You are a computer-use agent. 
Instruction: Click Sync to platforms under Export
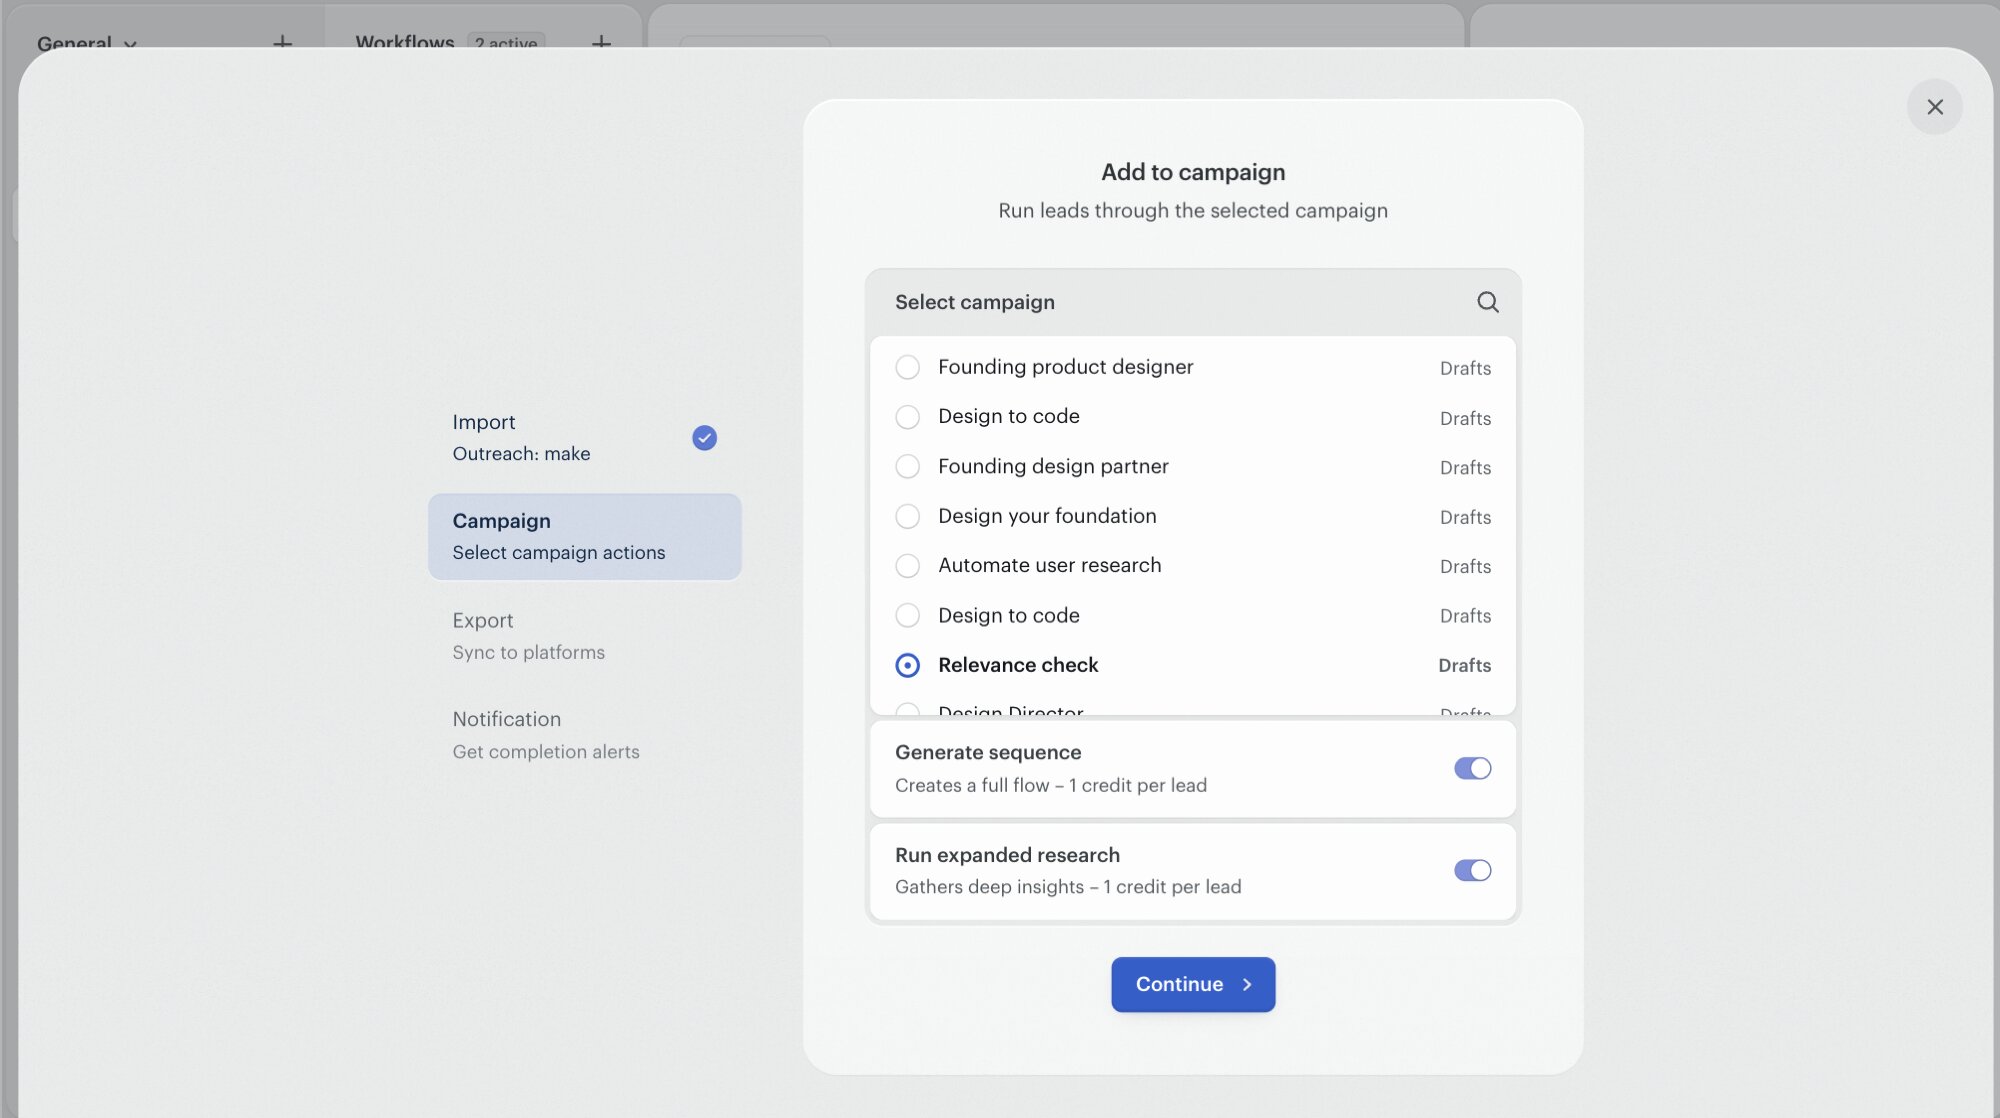(x=528, y=652)
